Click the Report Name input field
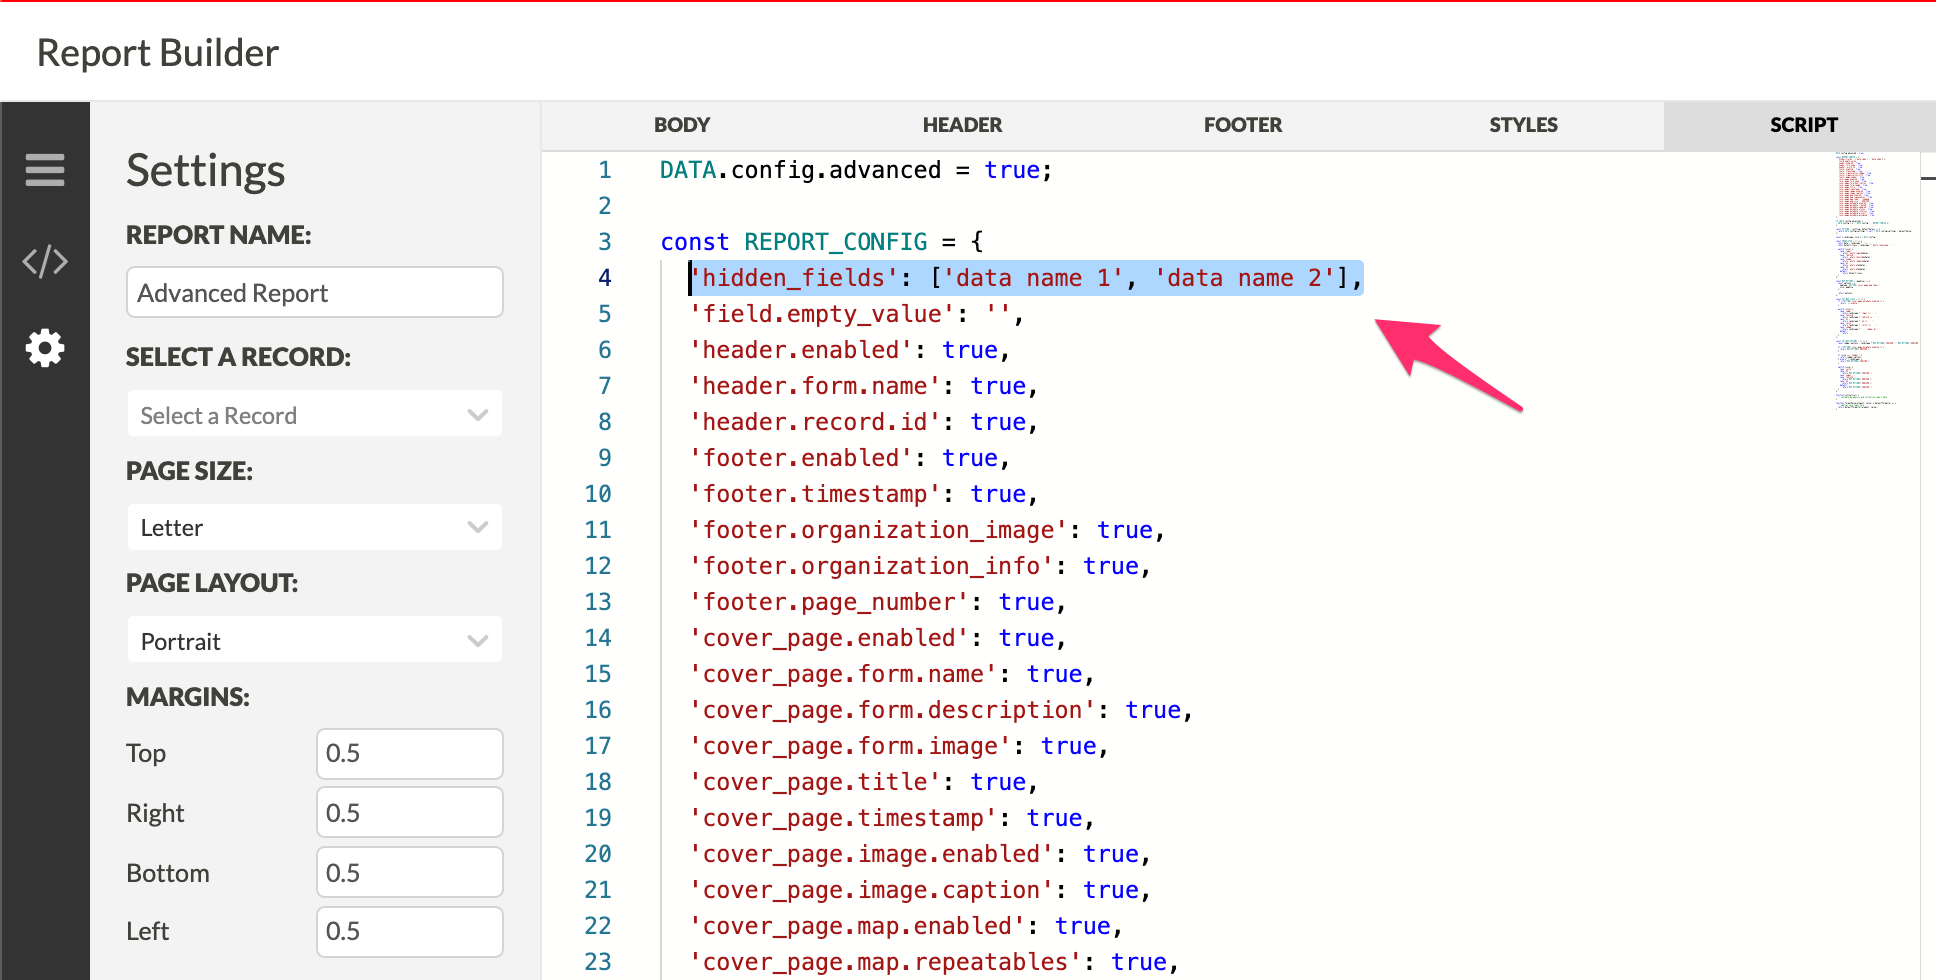 tap(315, 292)
